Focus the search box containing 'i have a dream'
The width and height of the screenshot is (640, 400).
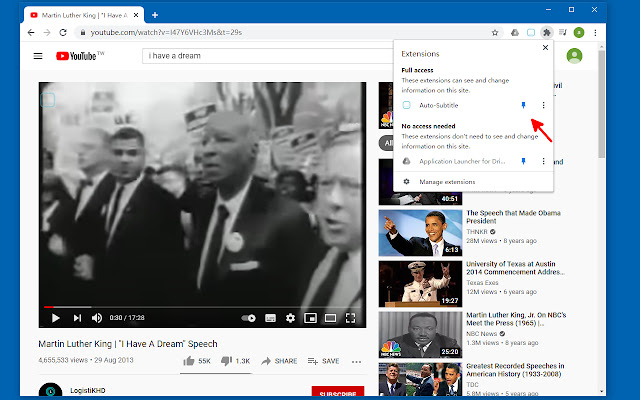click(267, 56)
